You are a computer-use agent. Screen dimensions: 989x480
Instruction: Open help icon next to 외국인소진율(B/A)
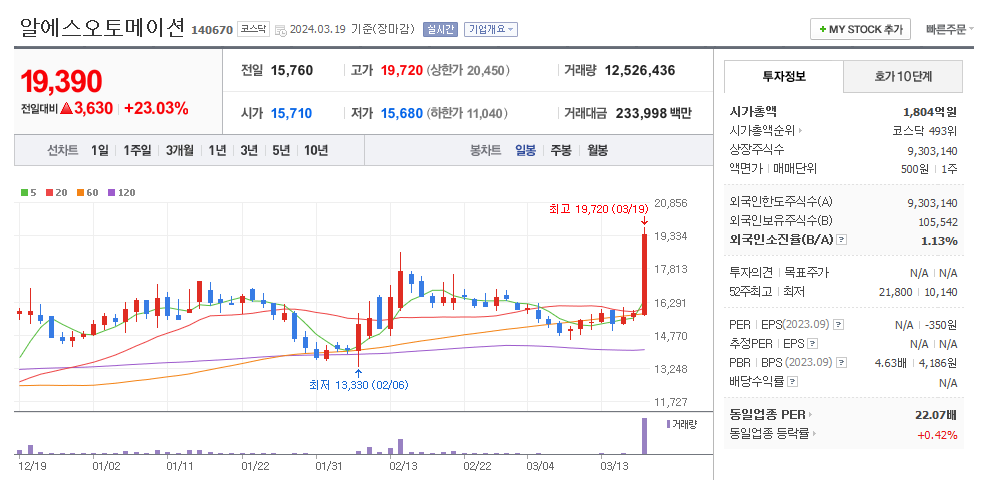841,240
